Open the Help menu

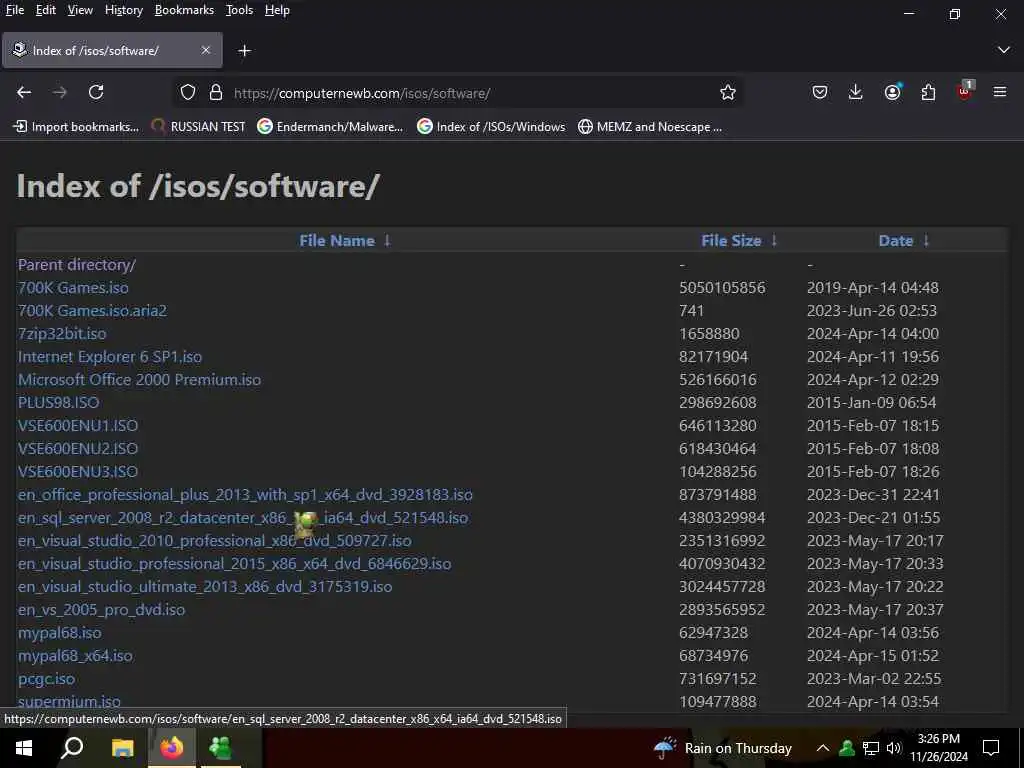point(277,10)
